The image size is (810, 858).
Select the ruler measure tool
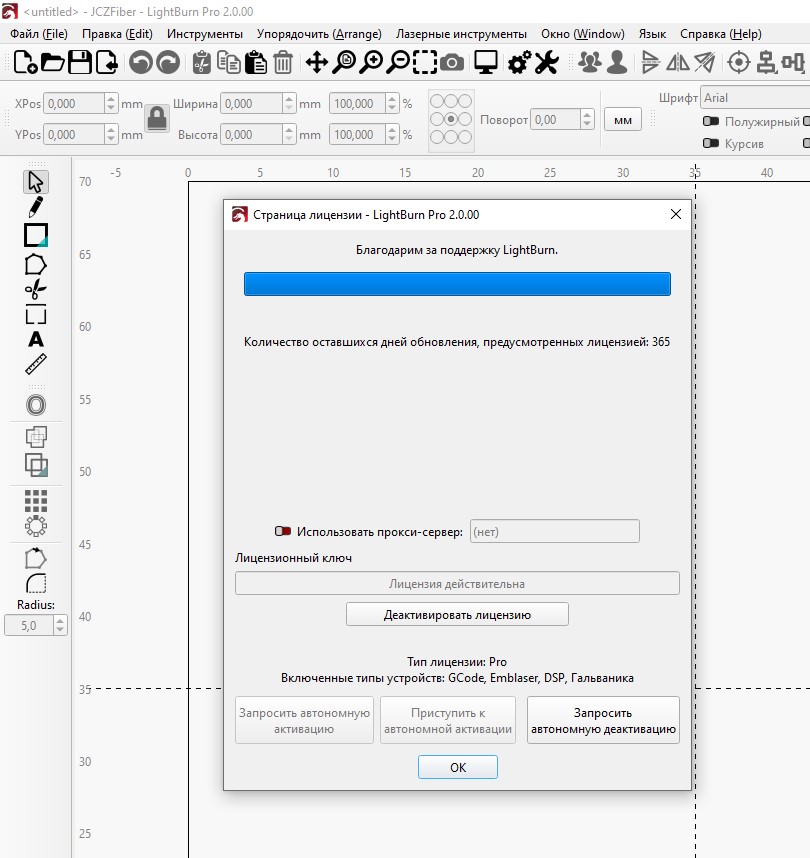[x=35, y=365]
